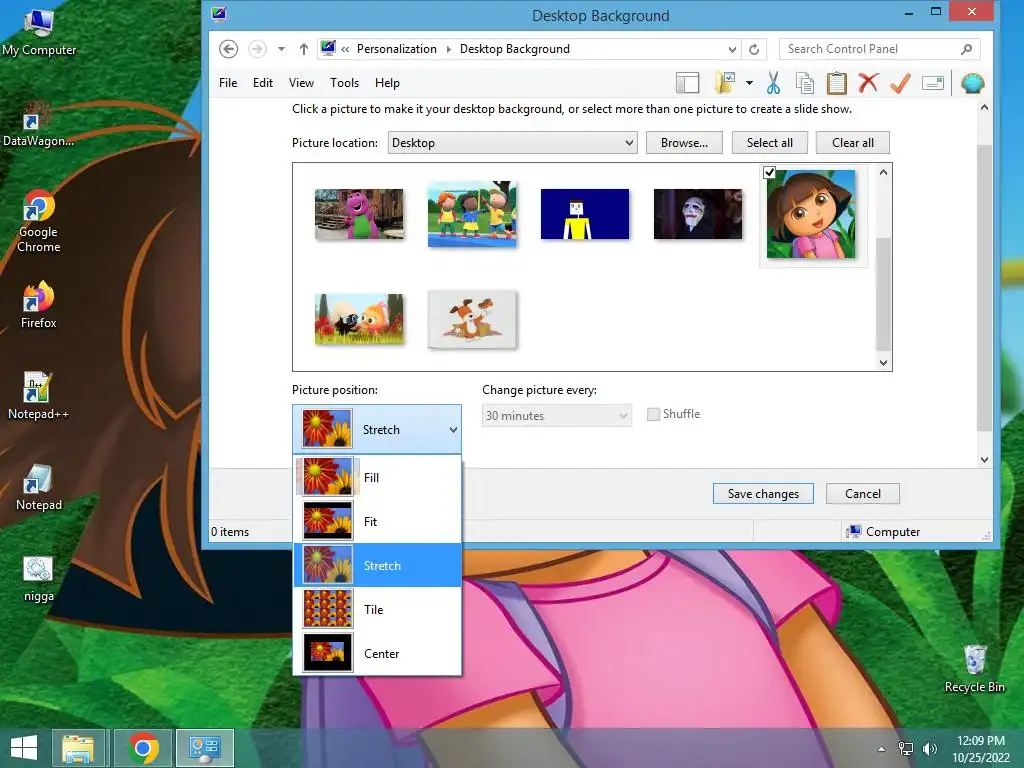Open the 30 minutes interval dropdown
Screen dimensions: 1024x768
(556, 415)
